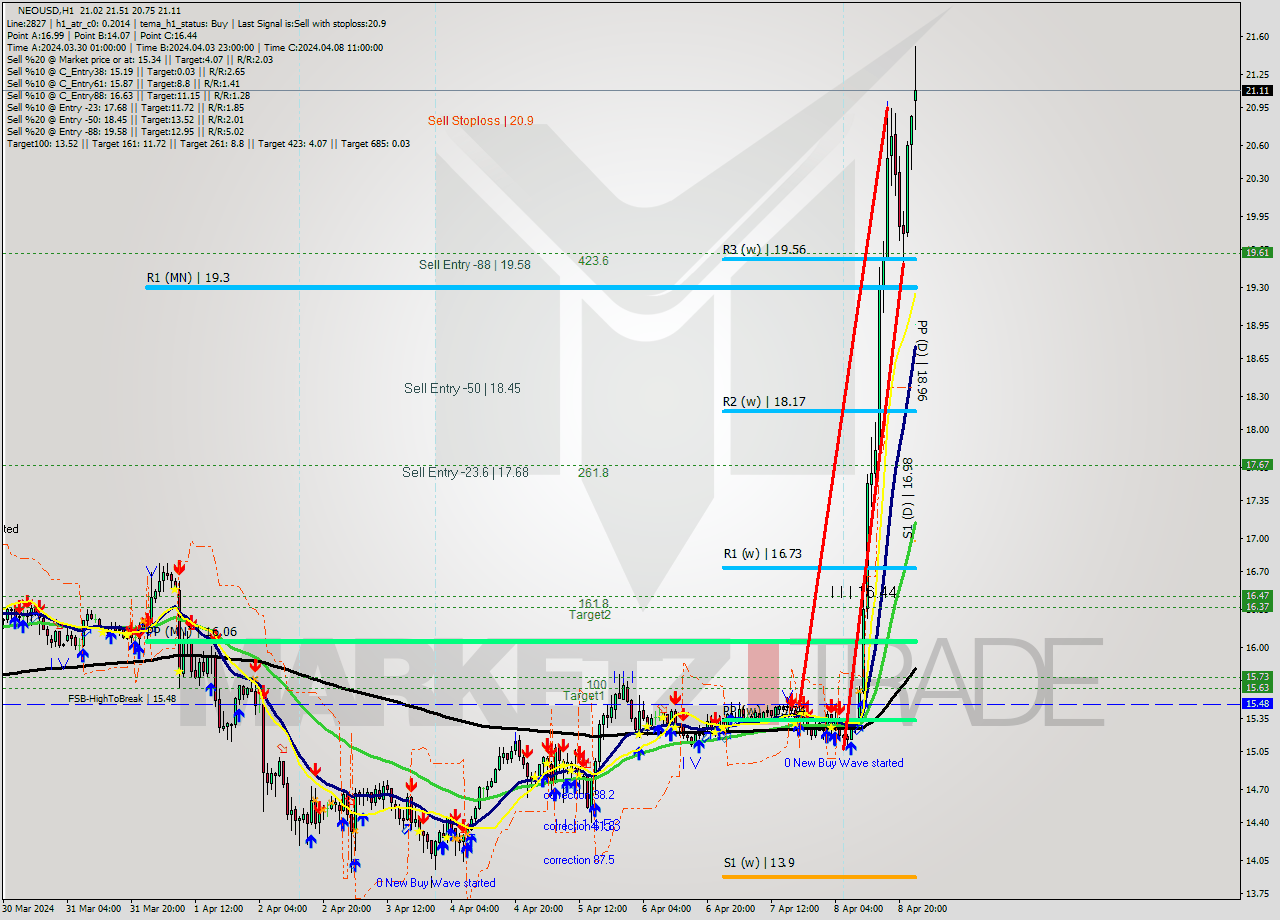Viewport: 1280px width, 920px height.
Task: Select the 'Sell %20 @ Entry -88: 19.58' line
Action: [125, 131]
